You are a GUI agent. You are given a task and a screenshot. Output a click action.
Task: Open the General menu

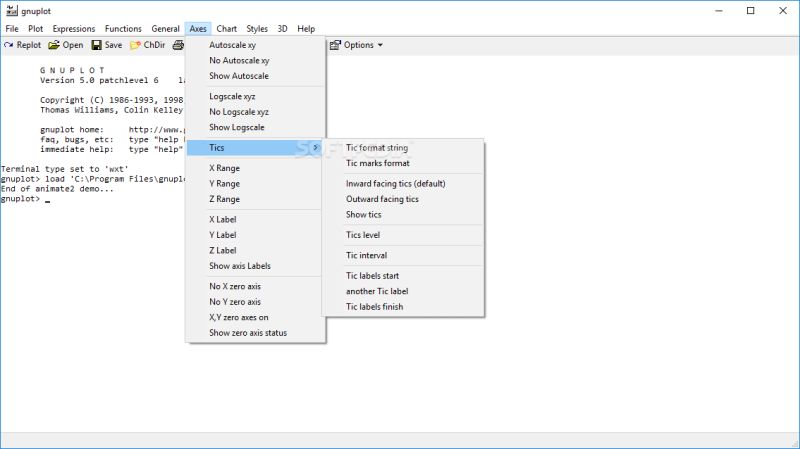(x=165, y=29)
